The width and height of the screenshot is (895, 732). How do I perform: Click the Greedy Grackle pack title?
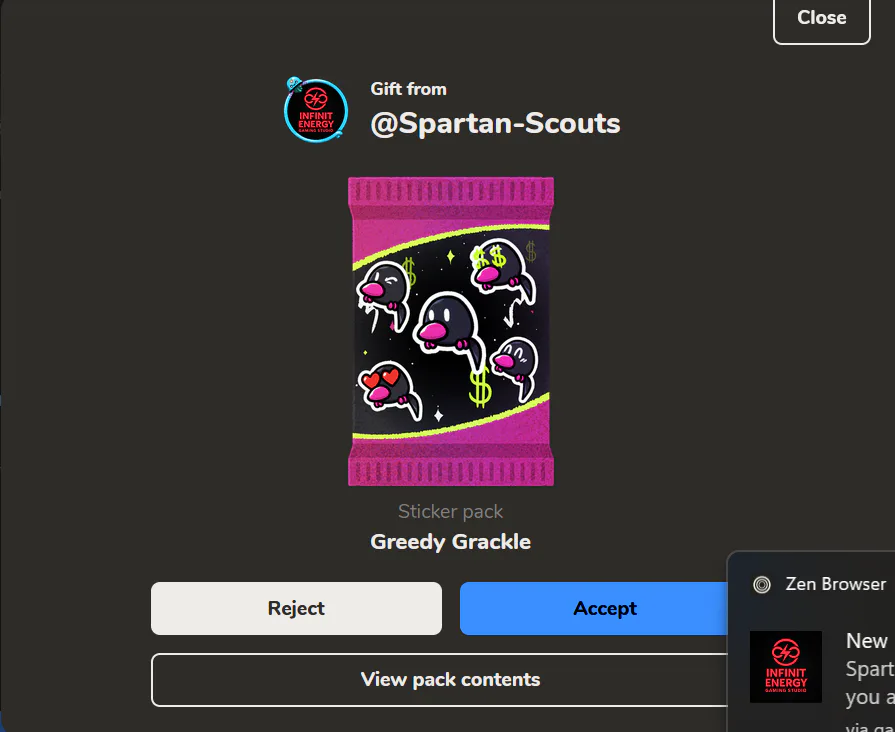[450, 541]
